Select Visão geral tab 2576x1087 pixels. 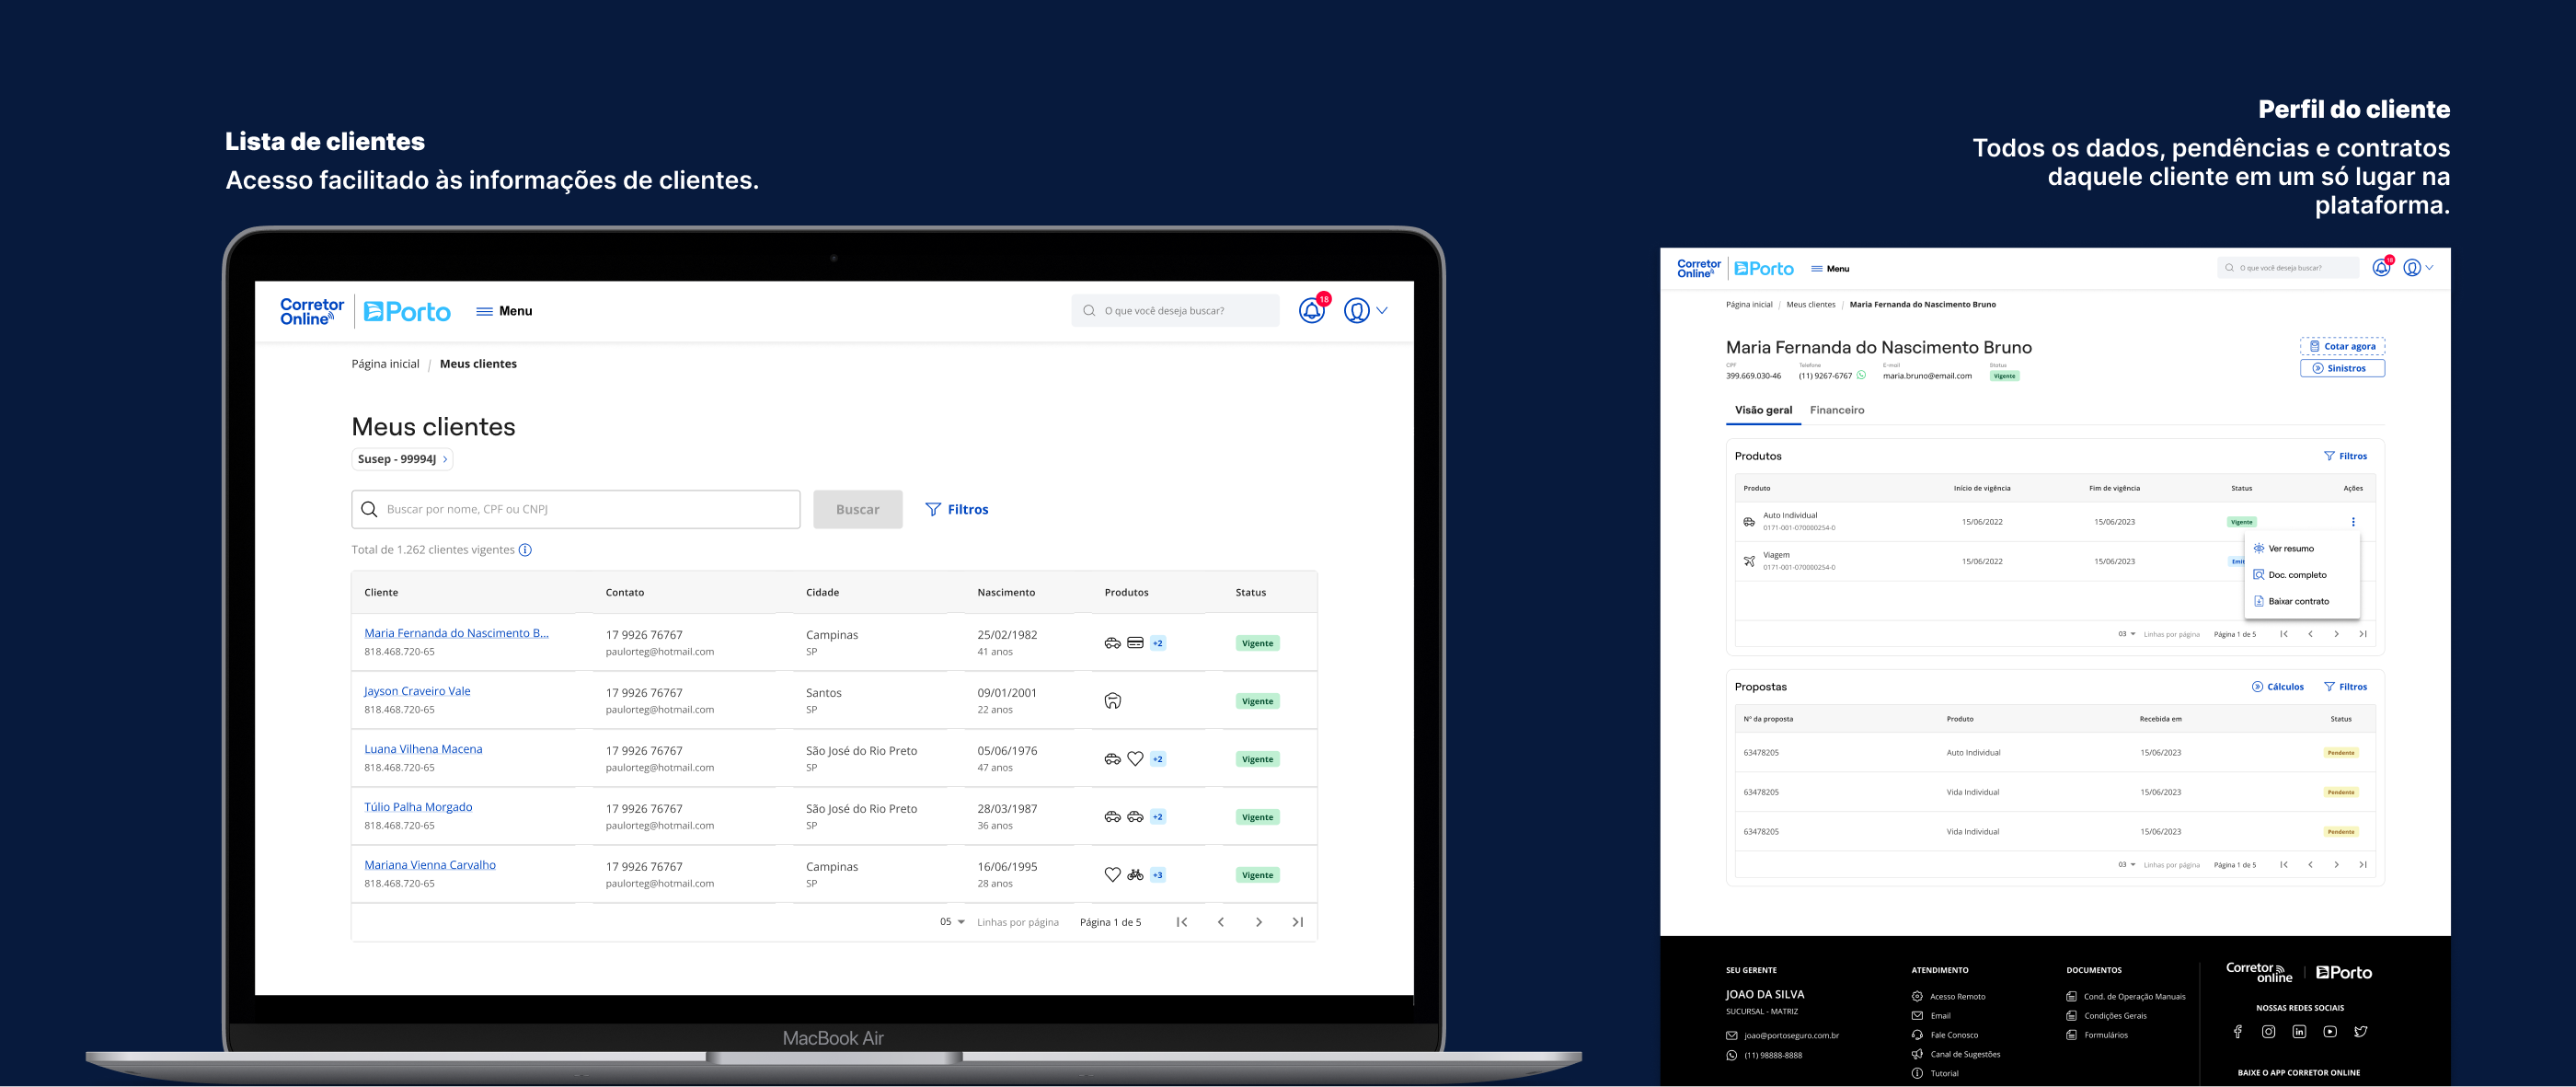pyautogui.click(x=1763, y=410)
